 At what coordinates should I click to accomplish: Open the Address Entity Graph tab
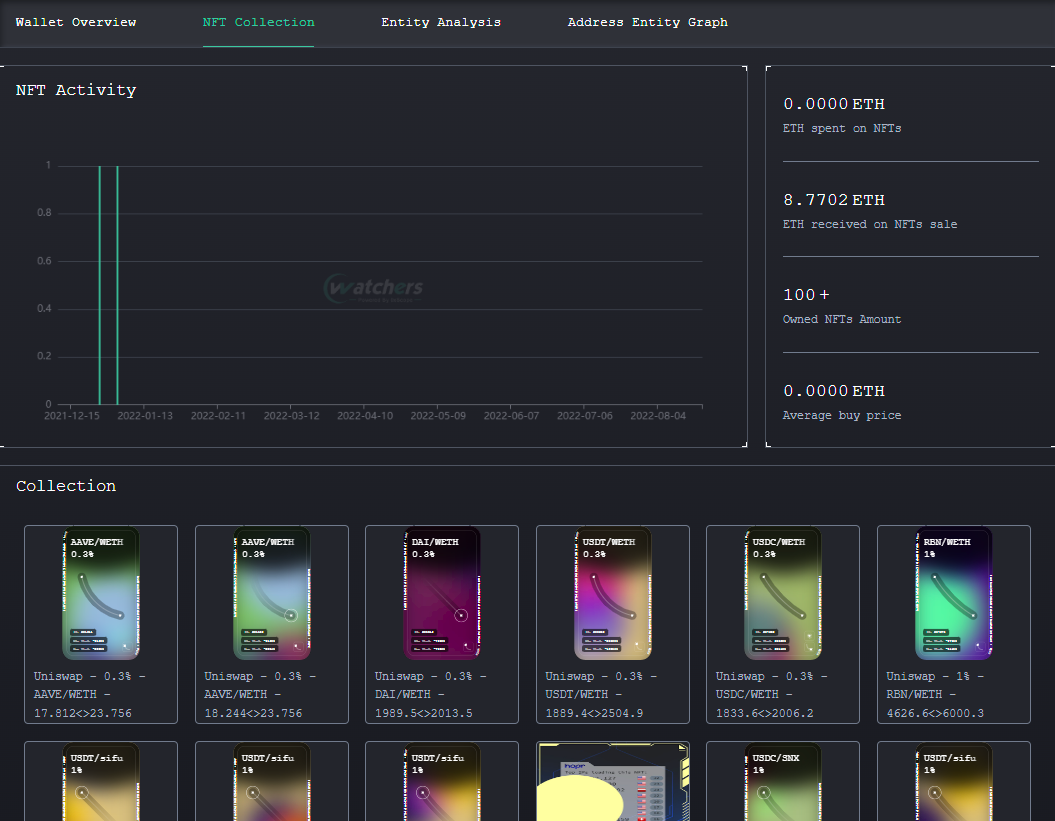647,22
